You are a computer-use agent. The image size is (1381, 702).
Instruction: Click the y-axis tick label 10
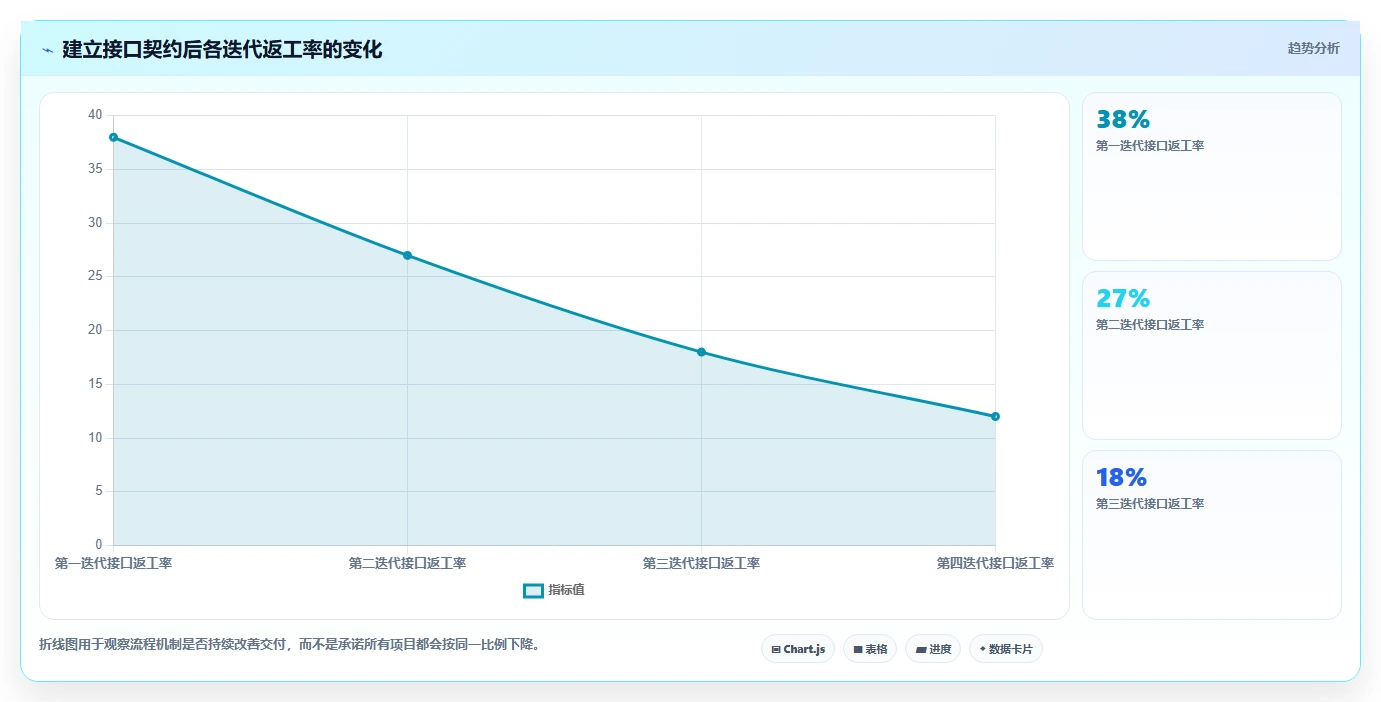[x=95, y=438]
